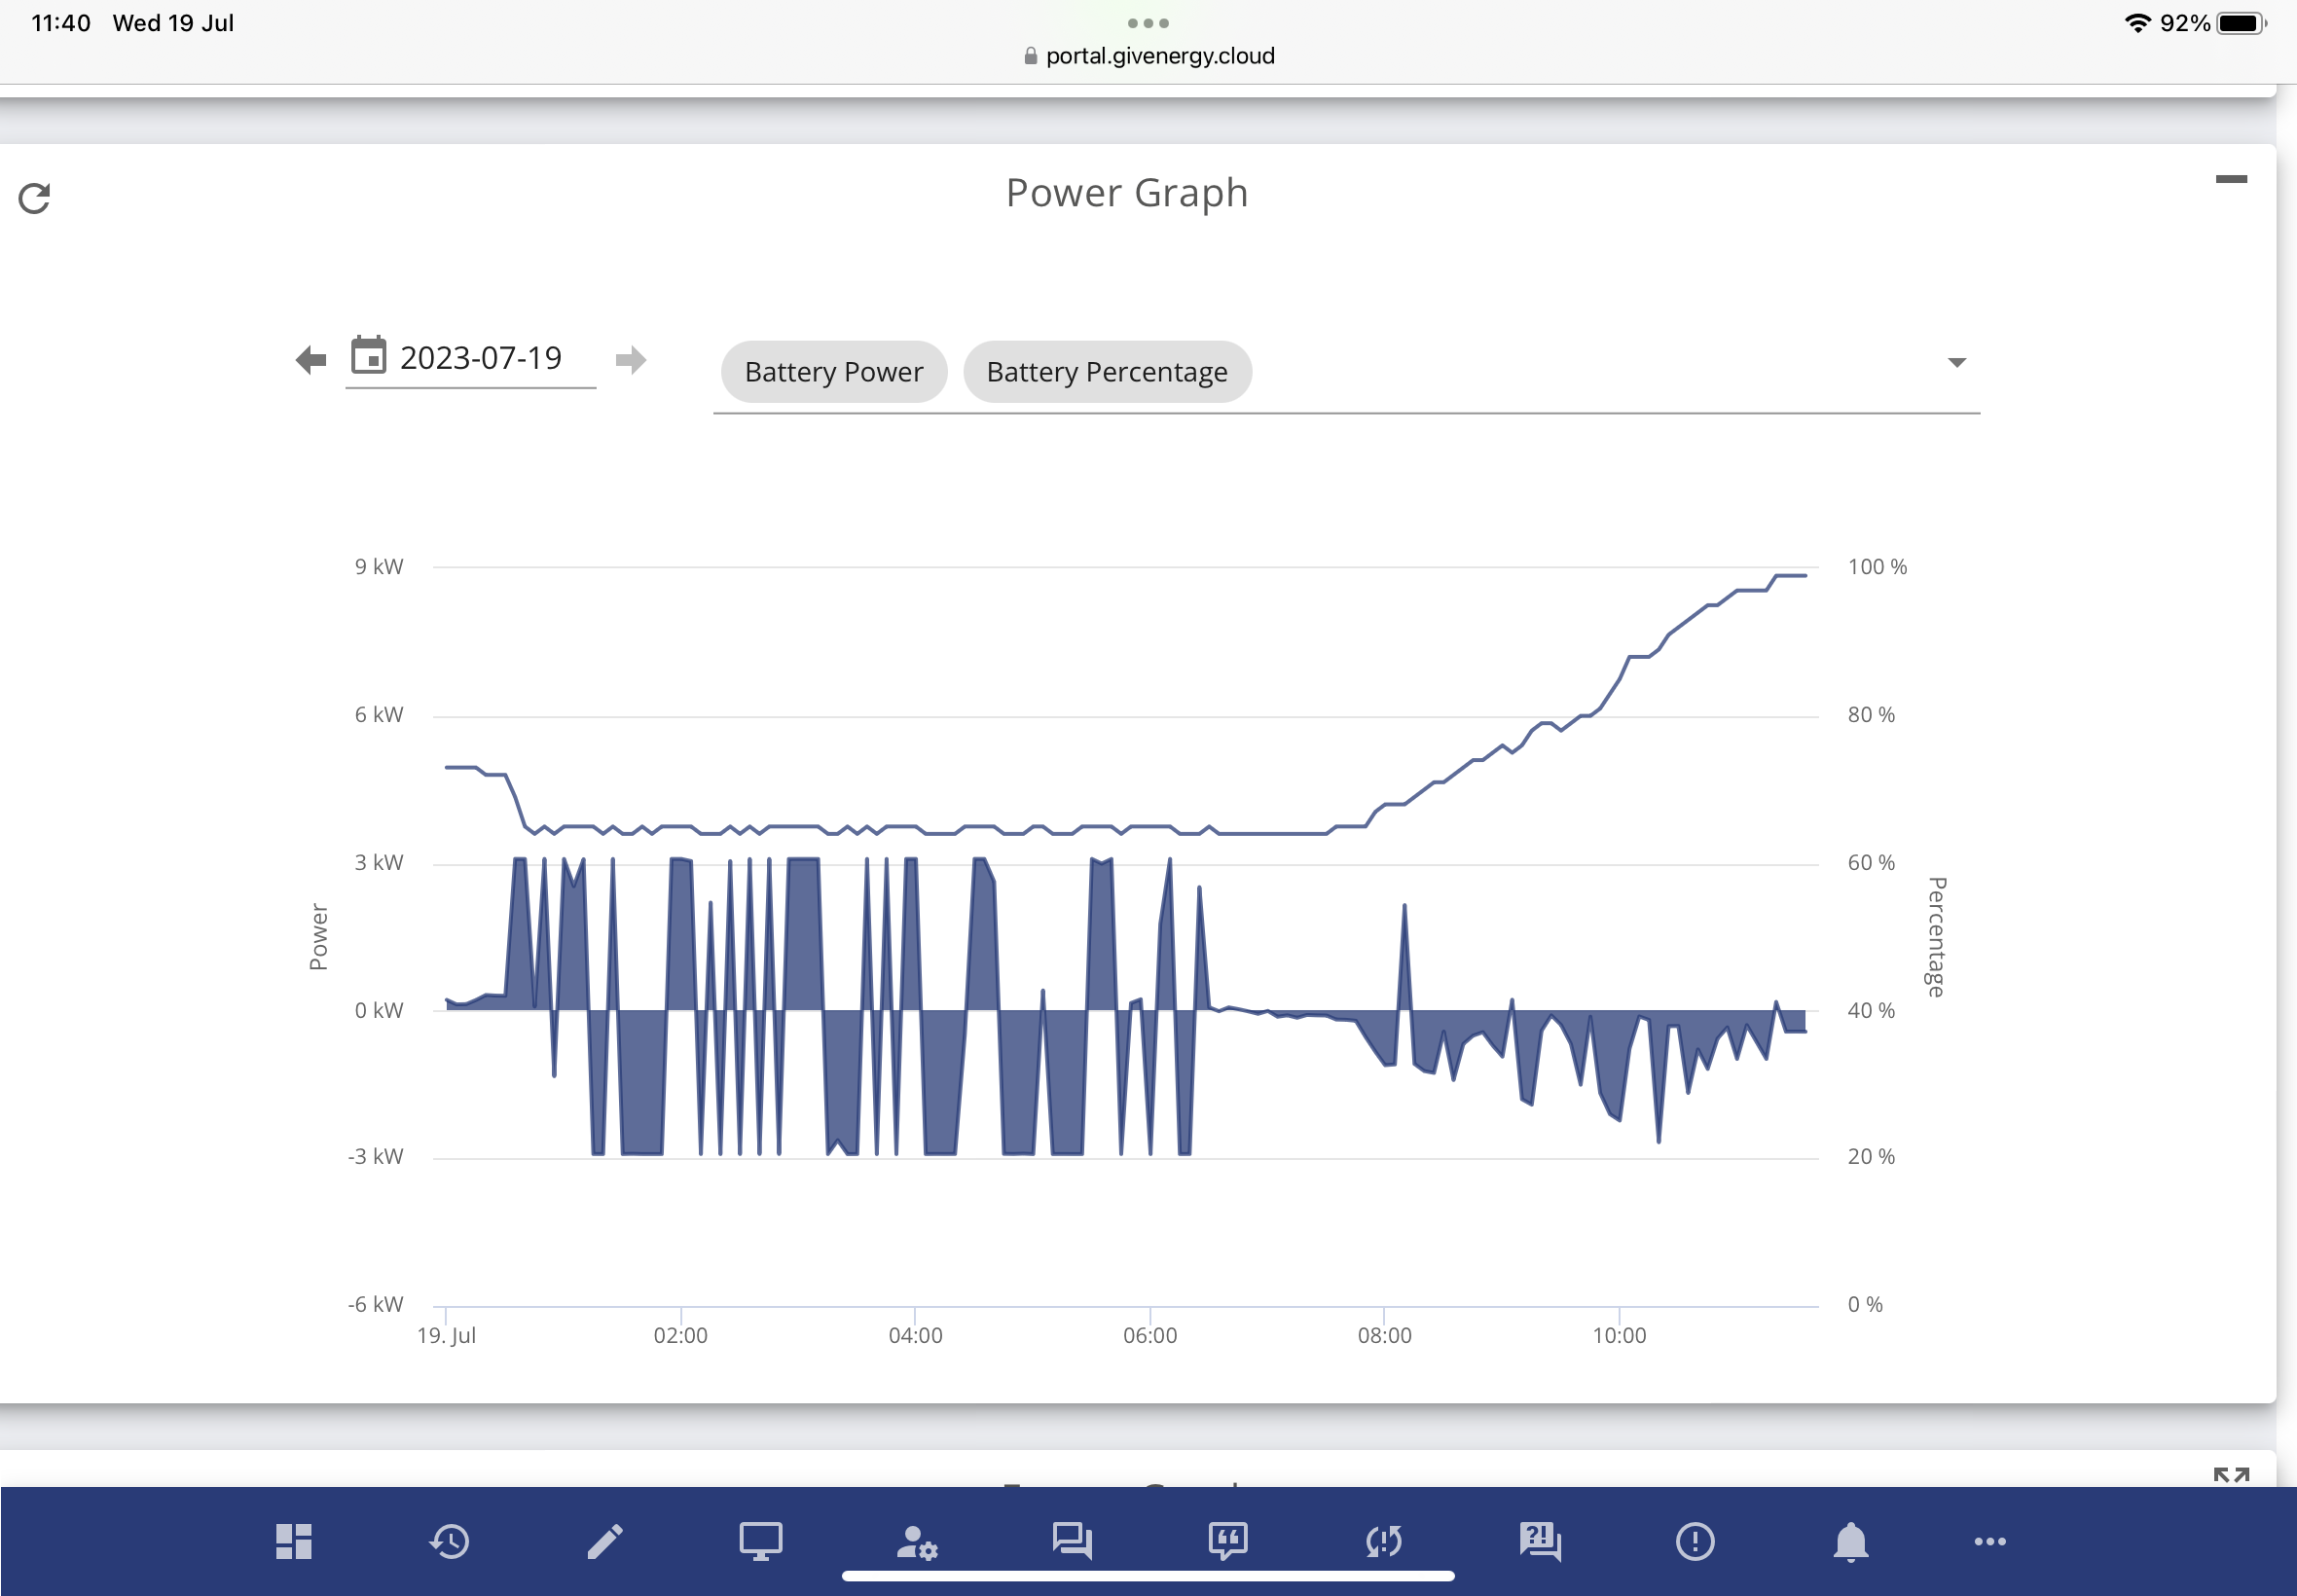Remove the Battery Power chip
Image resolution: width=2297 pixels, height=1596 pixels.
833,372
